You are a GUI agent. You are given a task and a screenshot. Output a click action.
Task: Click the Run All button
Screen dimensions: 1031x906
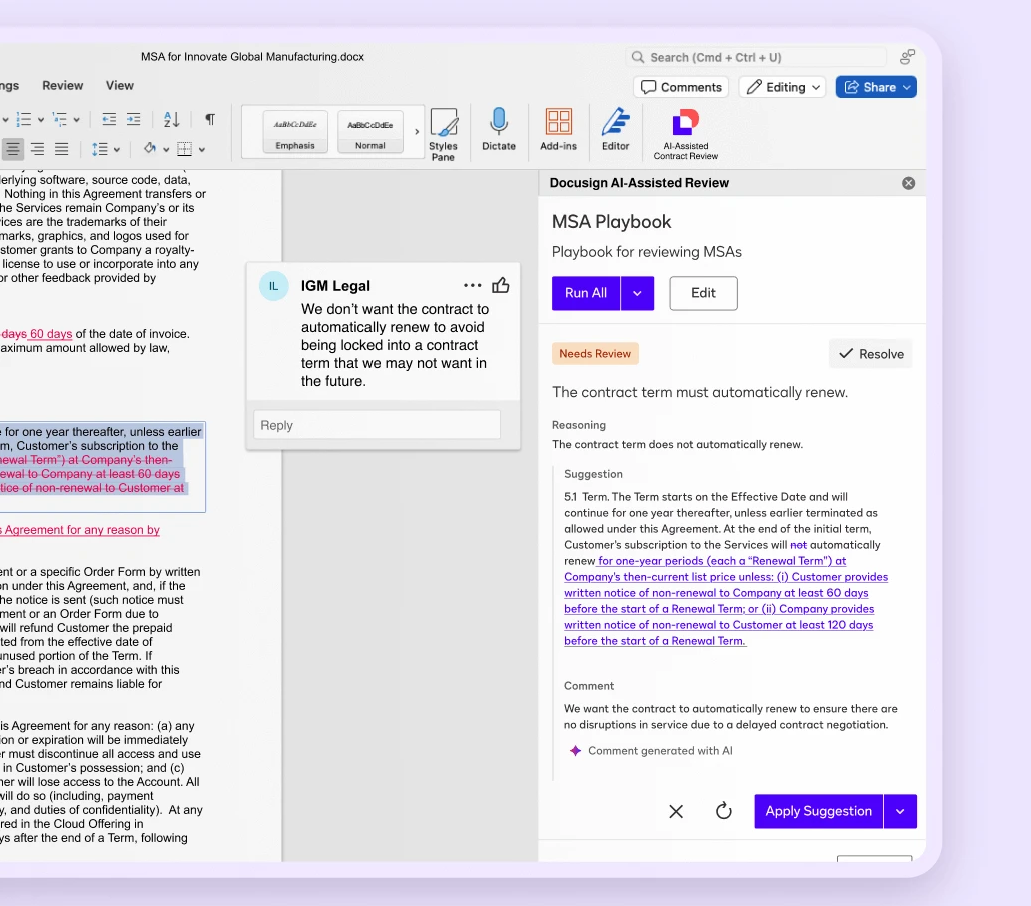[586, 293]
